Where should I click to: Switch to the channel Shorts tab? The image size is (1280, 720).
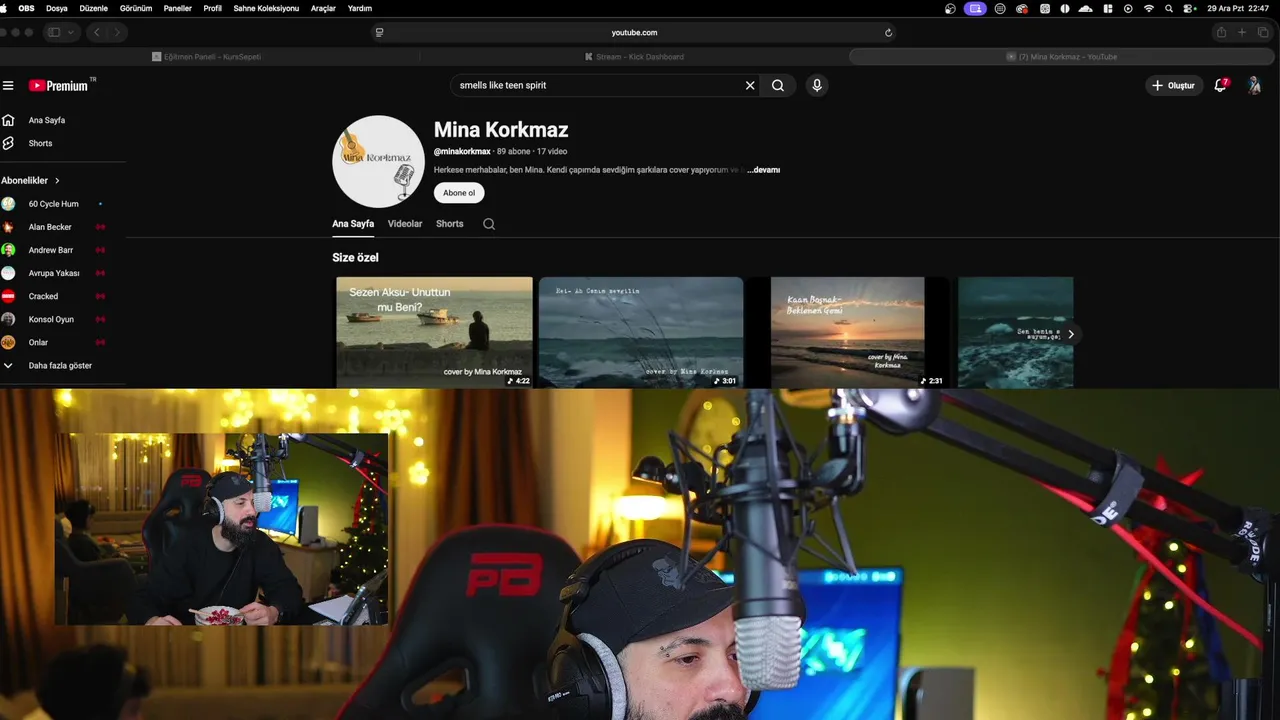pos(450,224)
